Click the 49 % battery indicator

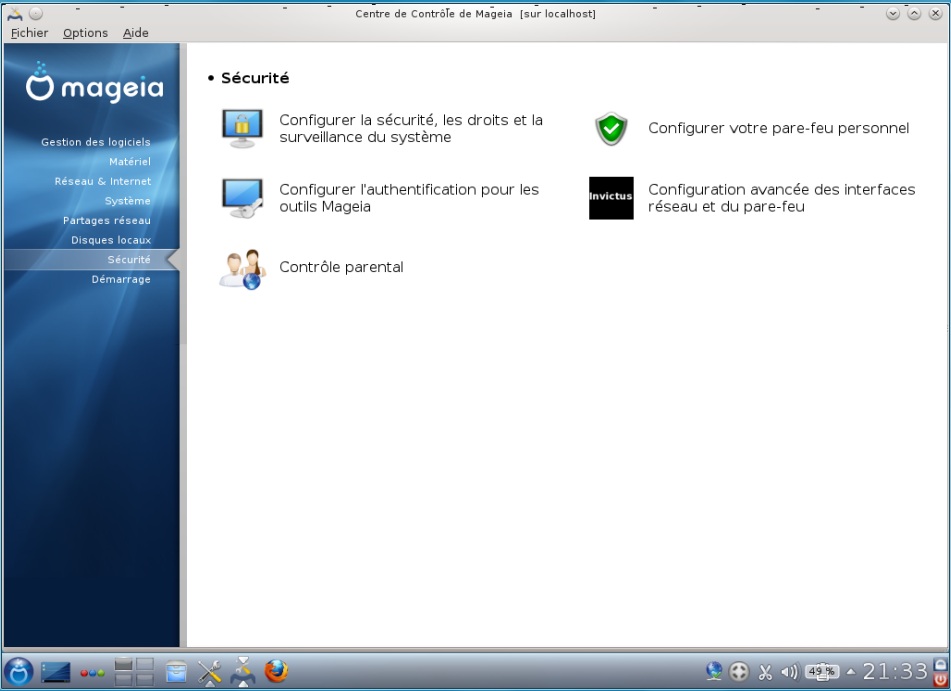[x=822, y=671]
